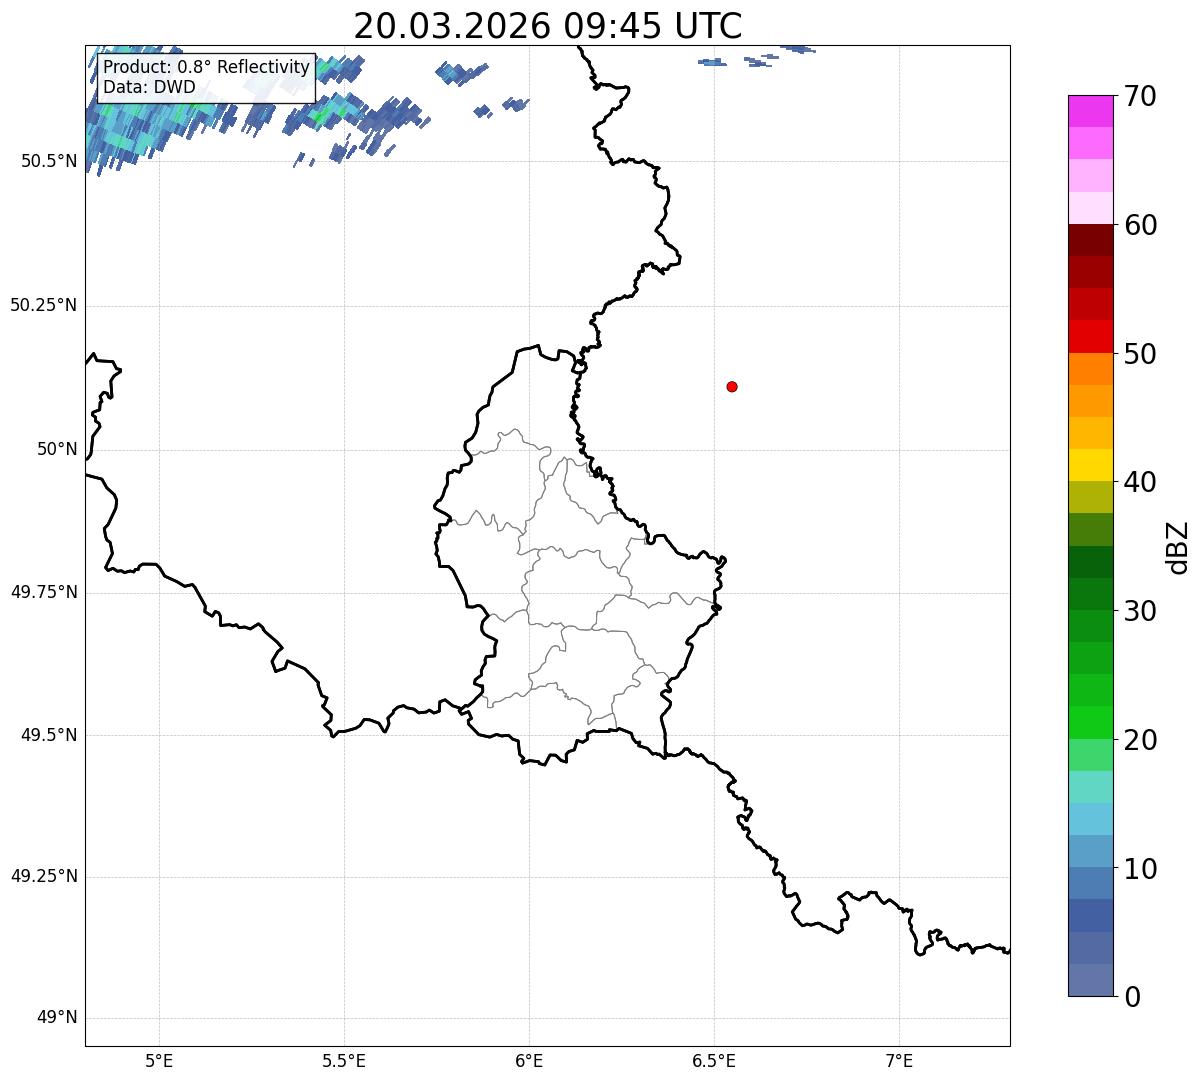The image size is (1202, 1081).
Task: Select the 6.5°E longitude label
Action: [x=714, y=1060]
